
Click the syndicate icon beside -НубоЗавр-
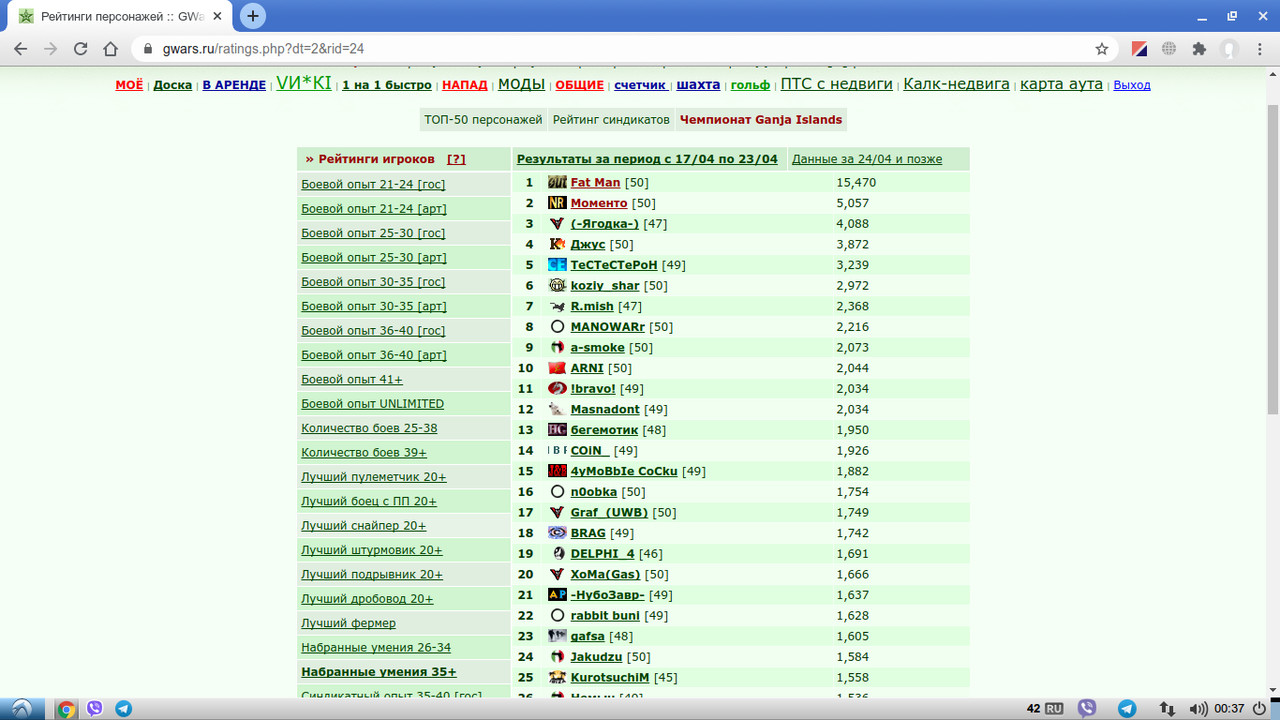coord(557,595)
